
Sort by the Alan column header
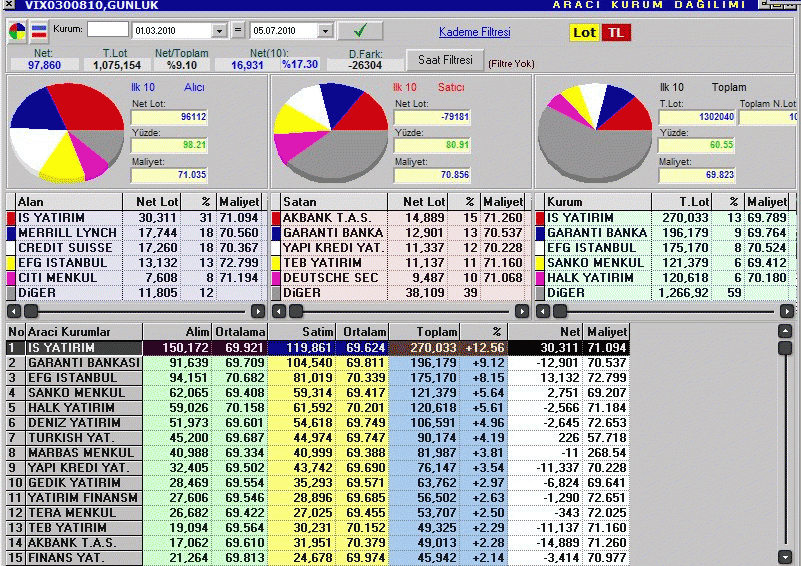(69, 202)
